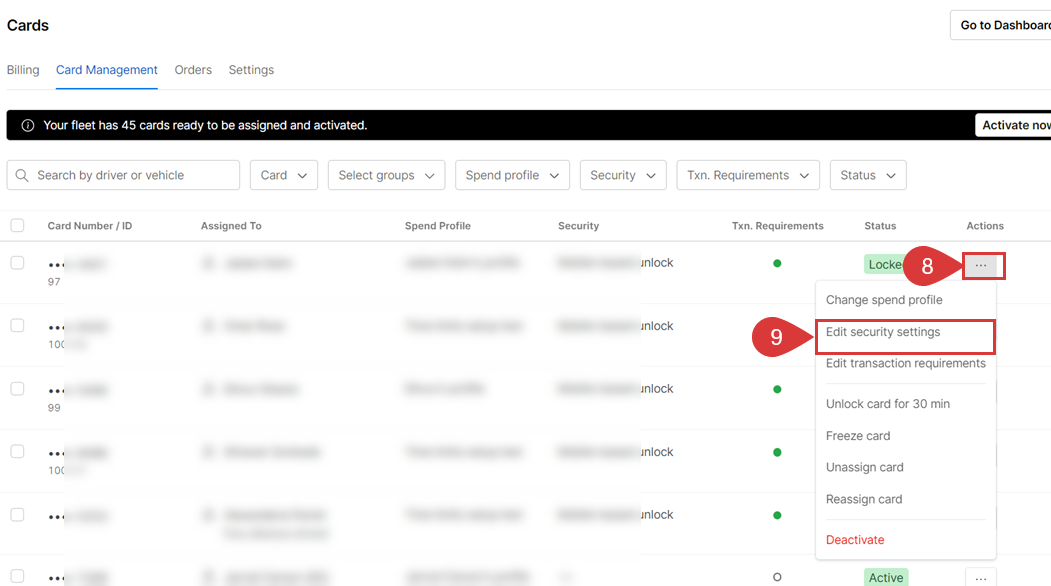
Task: Click the search magnifier icon
Action: click(22, 175)
